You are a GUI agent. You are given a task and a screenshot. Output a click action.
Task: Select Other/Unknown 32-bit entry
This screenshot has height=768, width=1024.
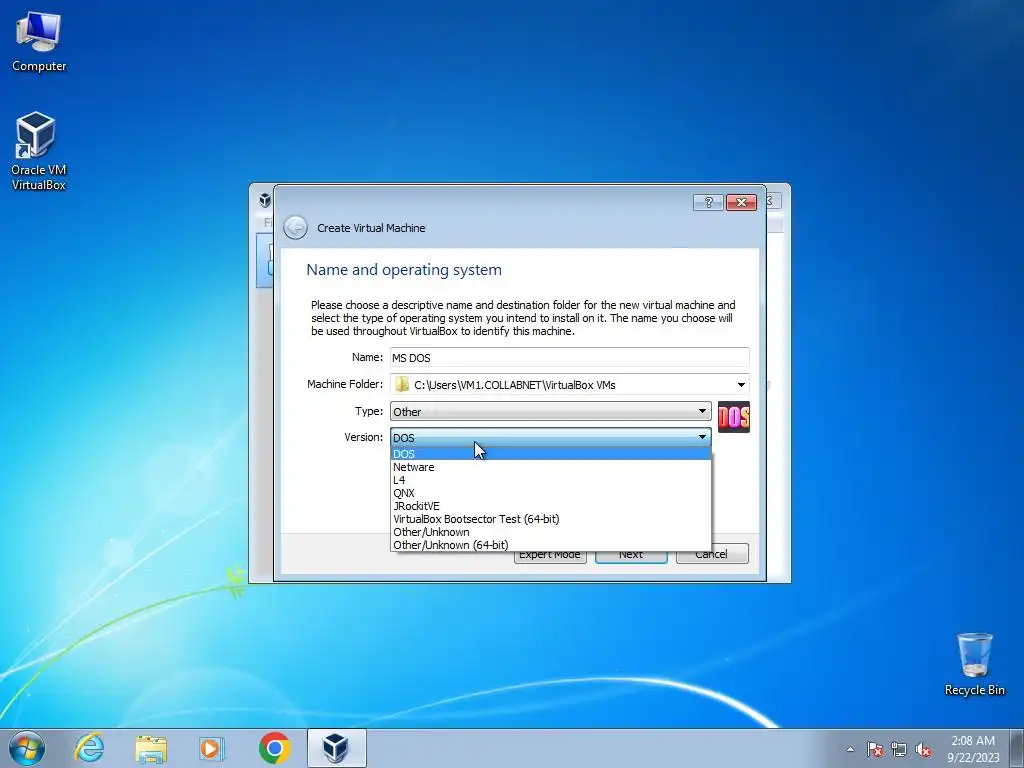(551, 532)
